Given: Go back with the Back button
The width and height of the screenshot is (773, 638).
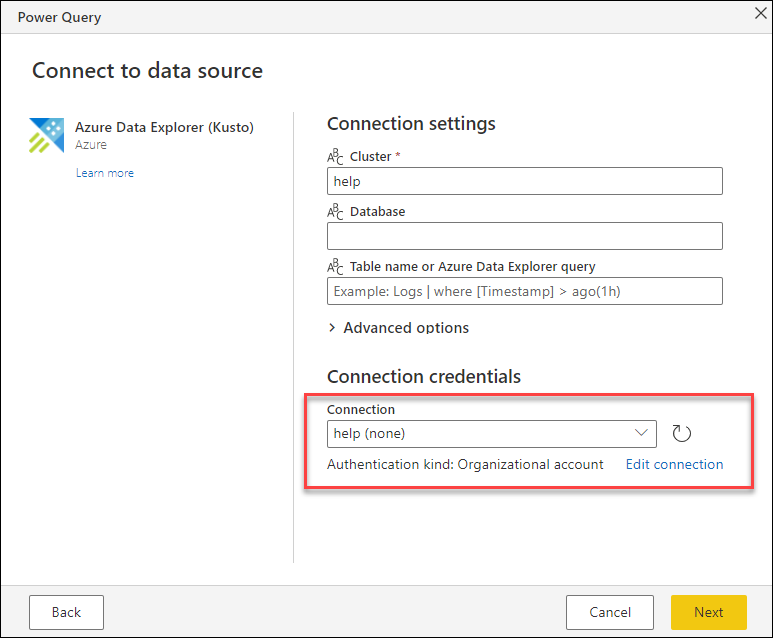Looking at the screenshot, I should pos(66,612).
